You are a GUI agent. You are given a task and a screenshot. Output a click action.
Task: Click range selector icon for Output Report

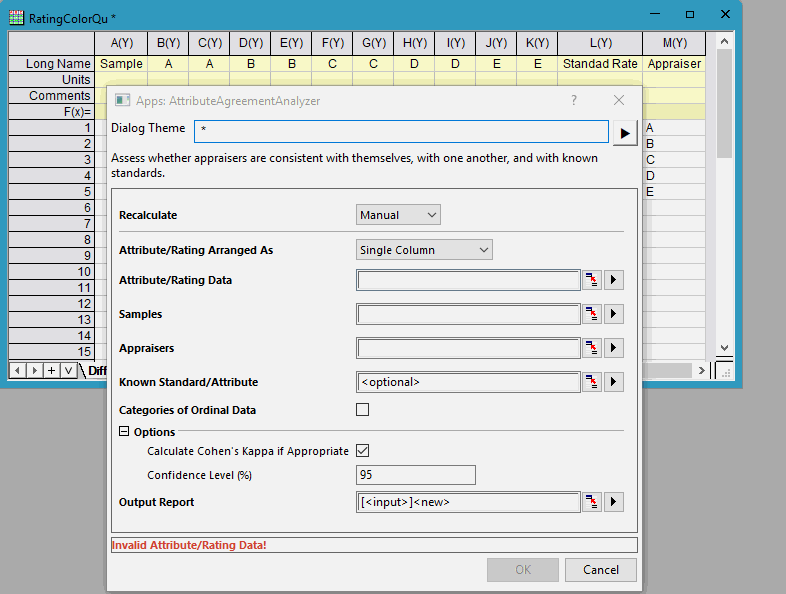pos(593,502)
